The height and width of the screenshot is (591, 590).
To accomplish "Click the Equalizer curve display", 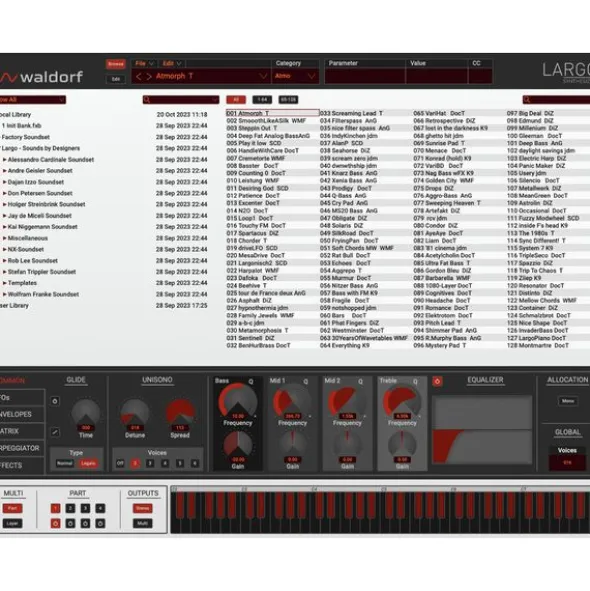I will 482,430.
